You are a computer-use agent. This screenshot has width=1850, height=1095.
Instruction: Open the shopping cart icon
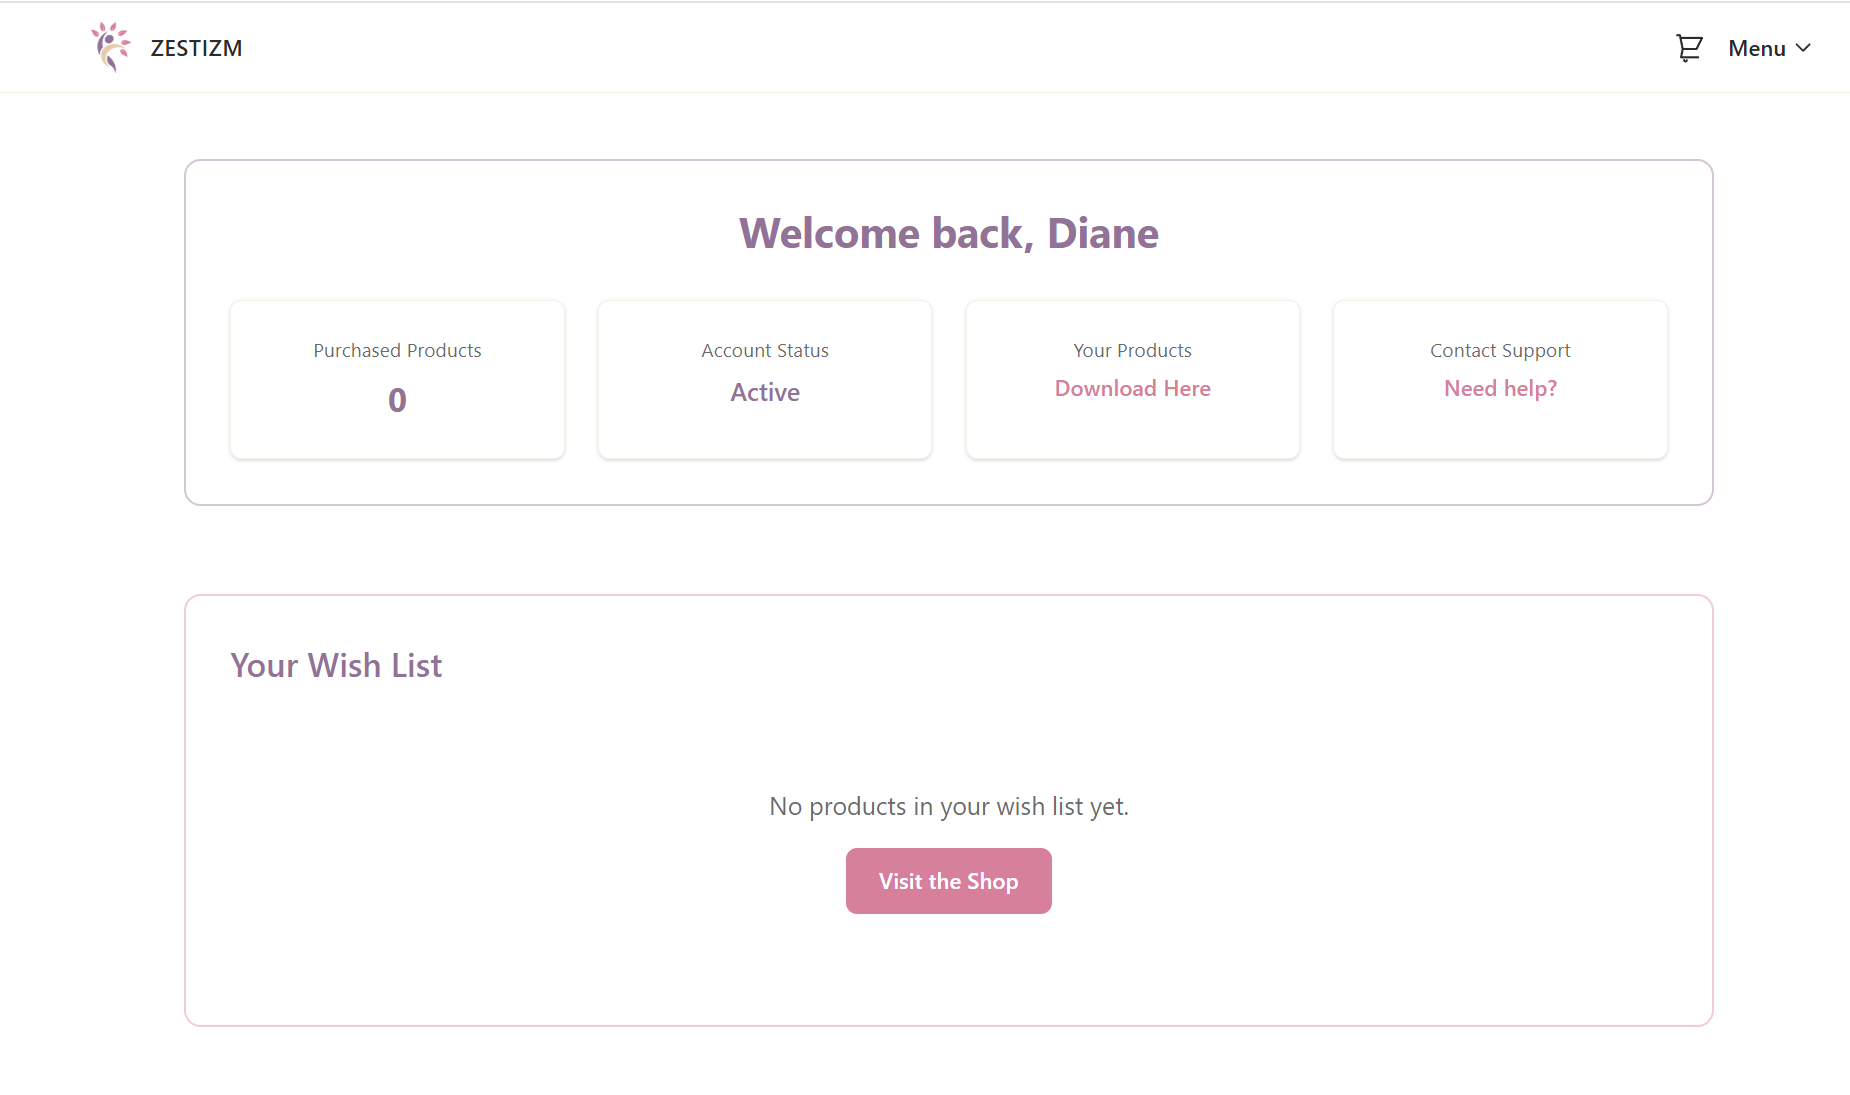click(x=1688, y=48)
